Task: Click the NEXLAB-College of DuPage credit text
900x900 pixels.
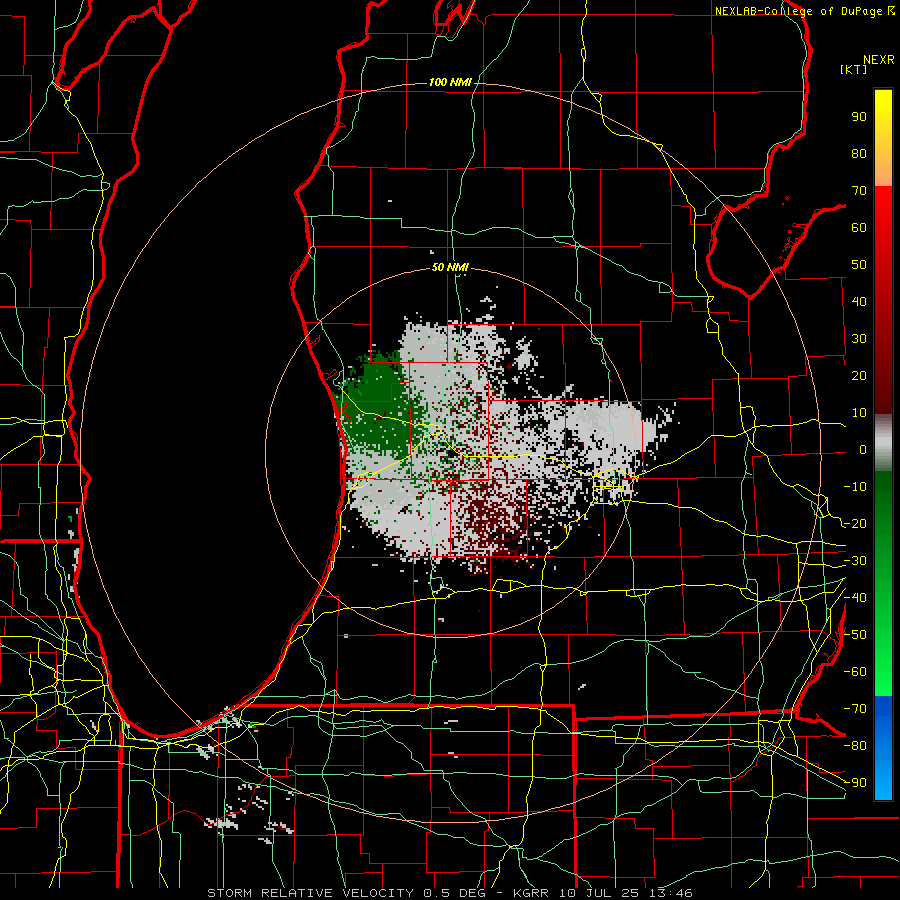Action: [x=799, y=11]
